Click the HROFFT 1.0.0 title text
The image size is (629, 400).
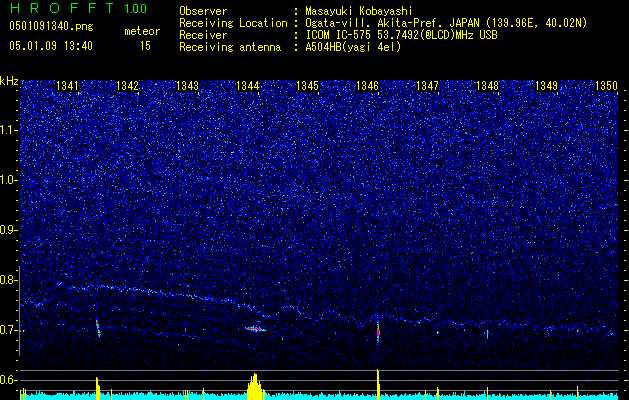click(78, 8)
